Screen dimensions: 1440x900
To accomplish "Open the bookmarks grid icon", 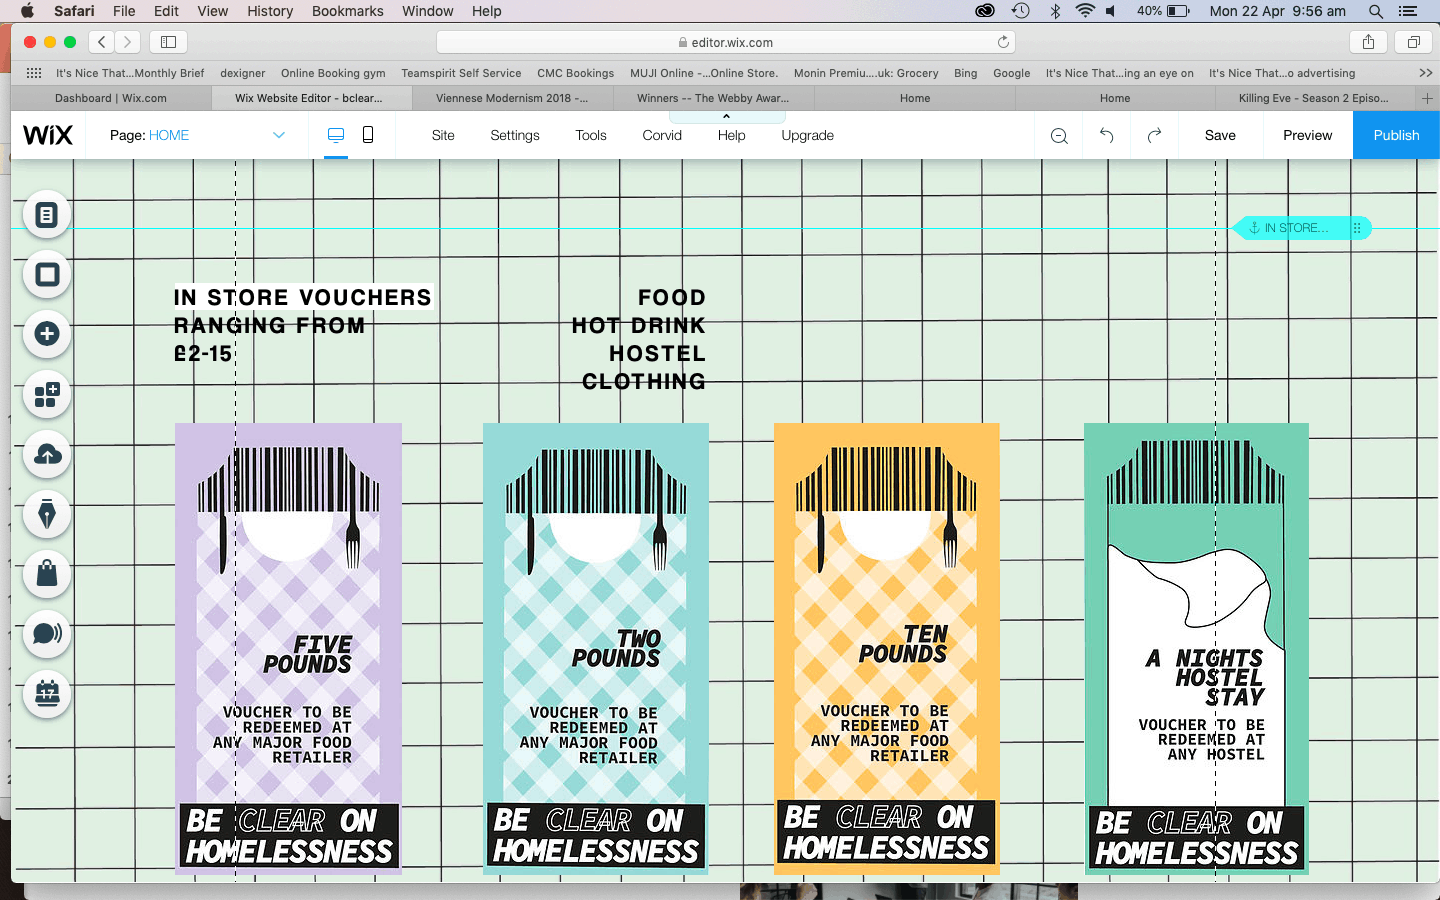I will (x=34, y=73).
